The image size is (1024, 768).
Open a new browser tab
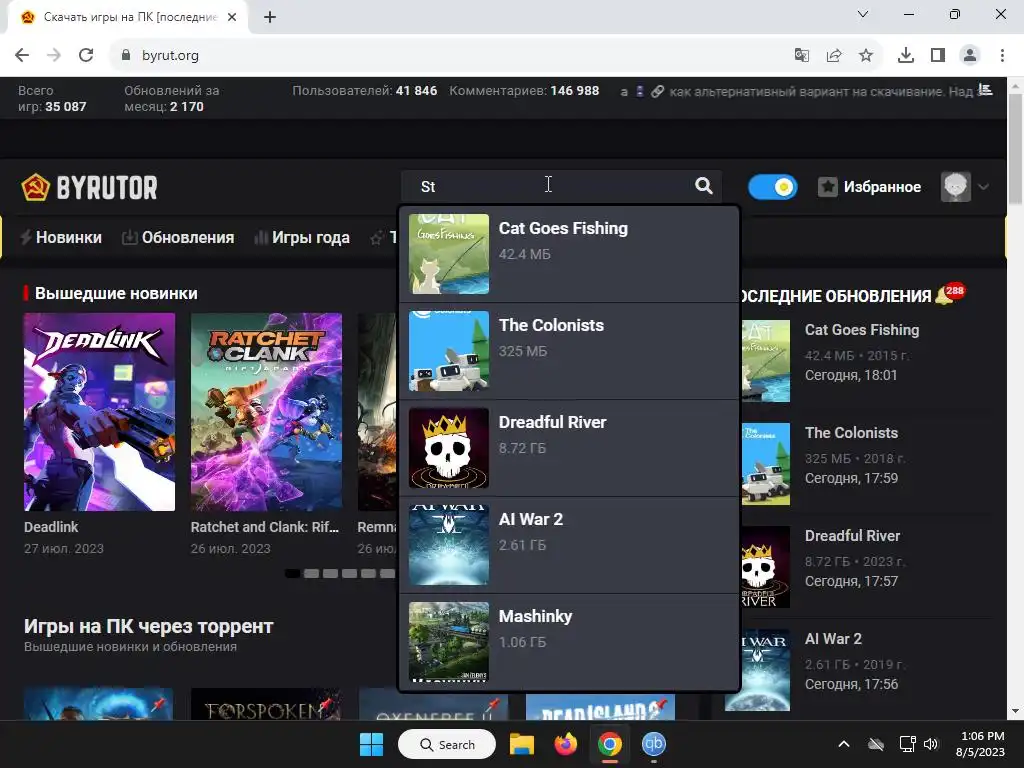click(x=270, y=17)
